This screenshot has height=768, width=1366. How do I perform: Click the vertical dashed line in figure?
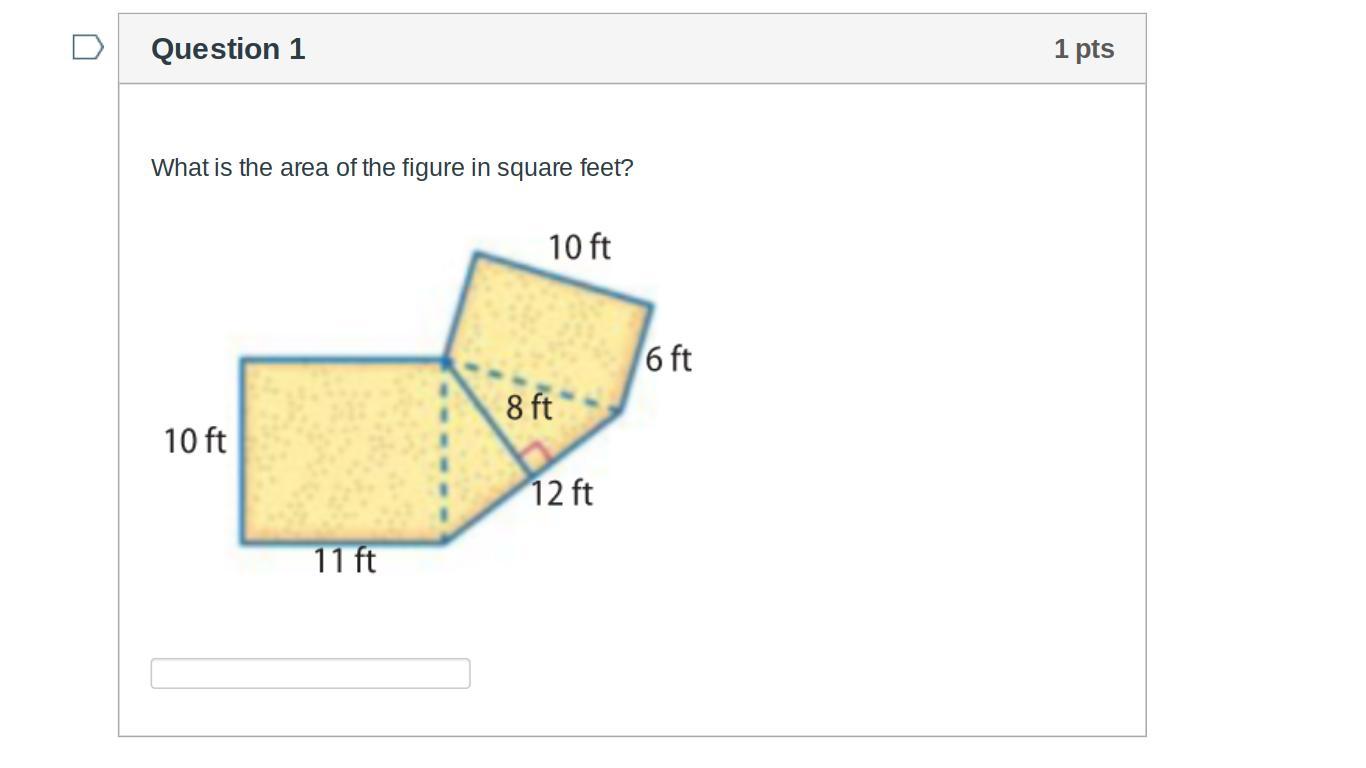click(x=444, y=450)
